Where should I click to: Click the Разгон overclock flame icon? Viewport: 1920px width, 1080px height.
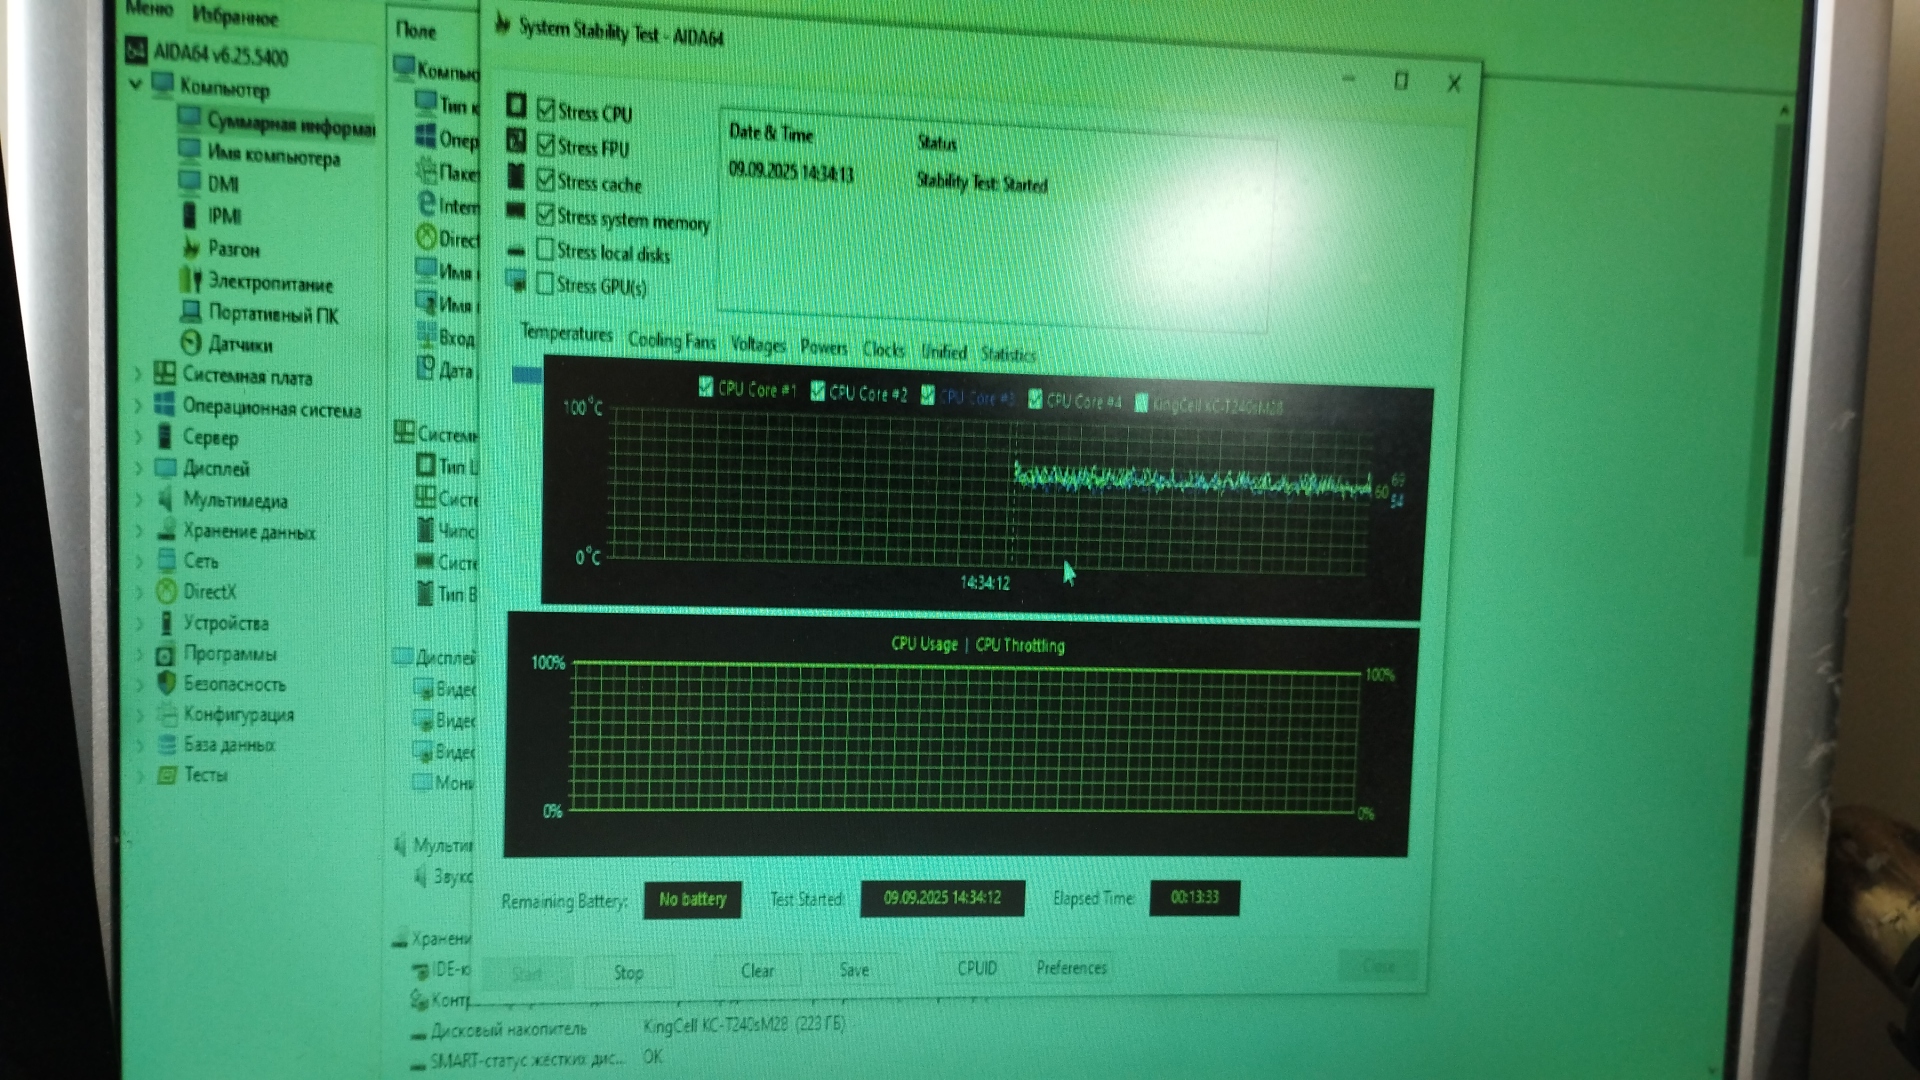point(190,247)
